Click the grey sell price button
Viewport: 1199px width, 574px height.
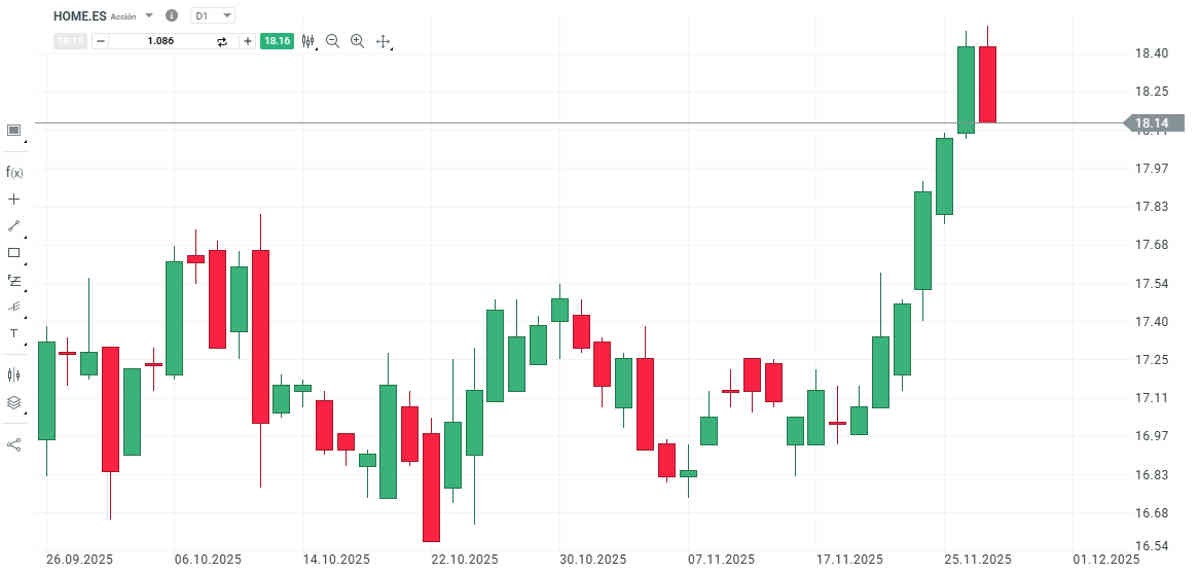69,41
